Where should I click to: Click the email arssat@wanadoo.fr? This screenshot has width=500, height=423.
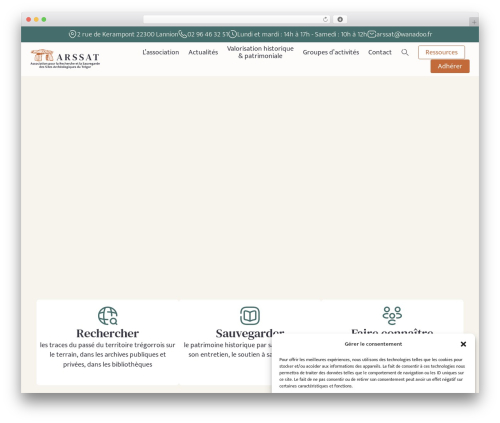(x=404, y=34)
